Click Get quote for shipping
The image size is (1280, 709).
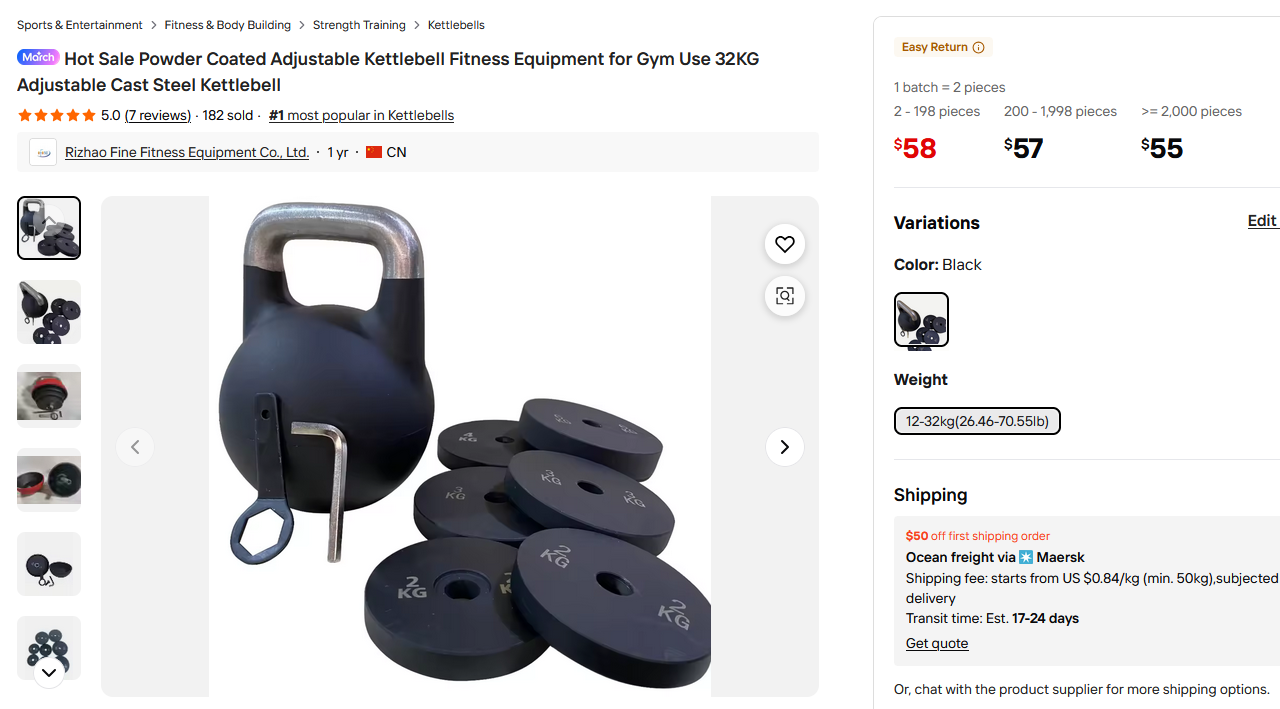[x=937, y=643]
